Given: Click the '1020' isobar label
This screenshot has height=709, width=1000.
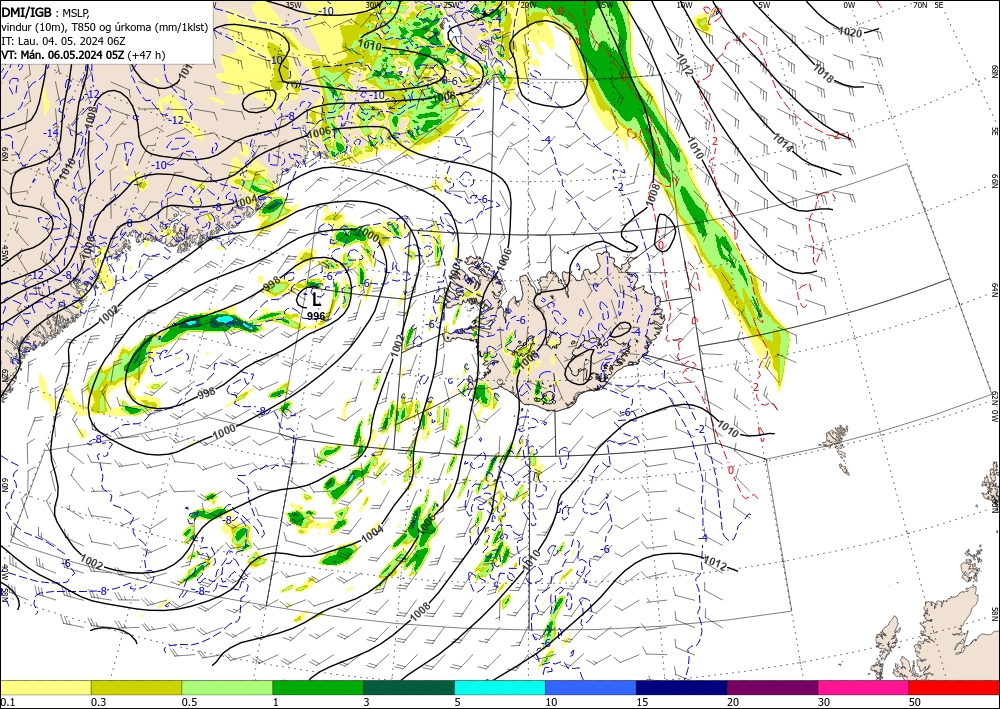Looking at the screenshot, I should pos(850,32).
